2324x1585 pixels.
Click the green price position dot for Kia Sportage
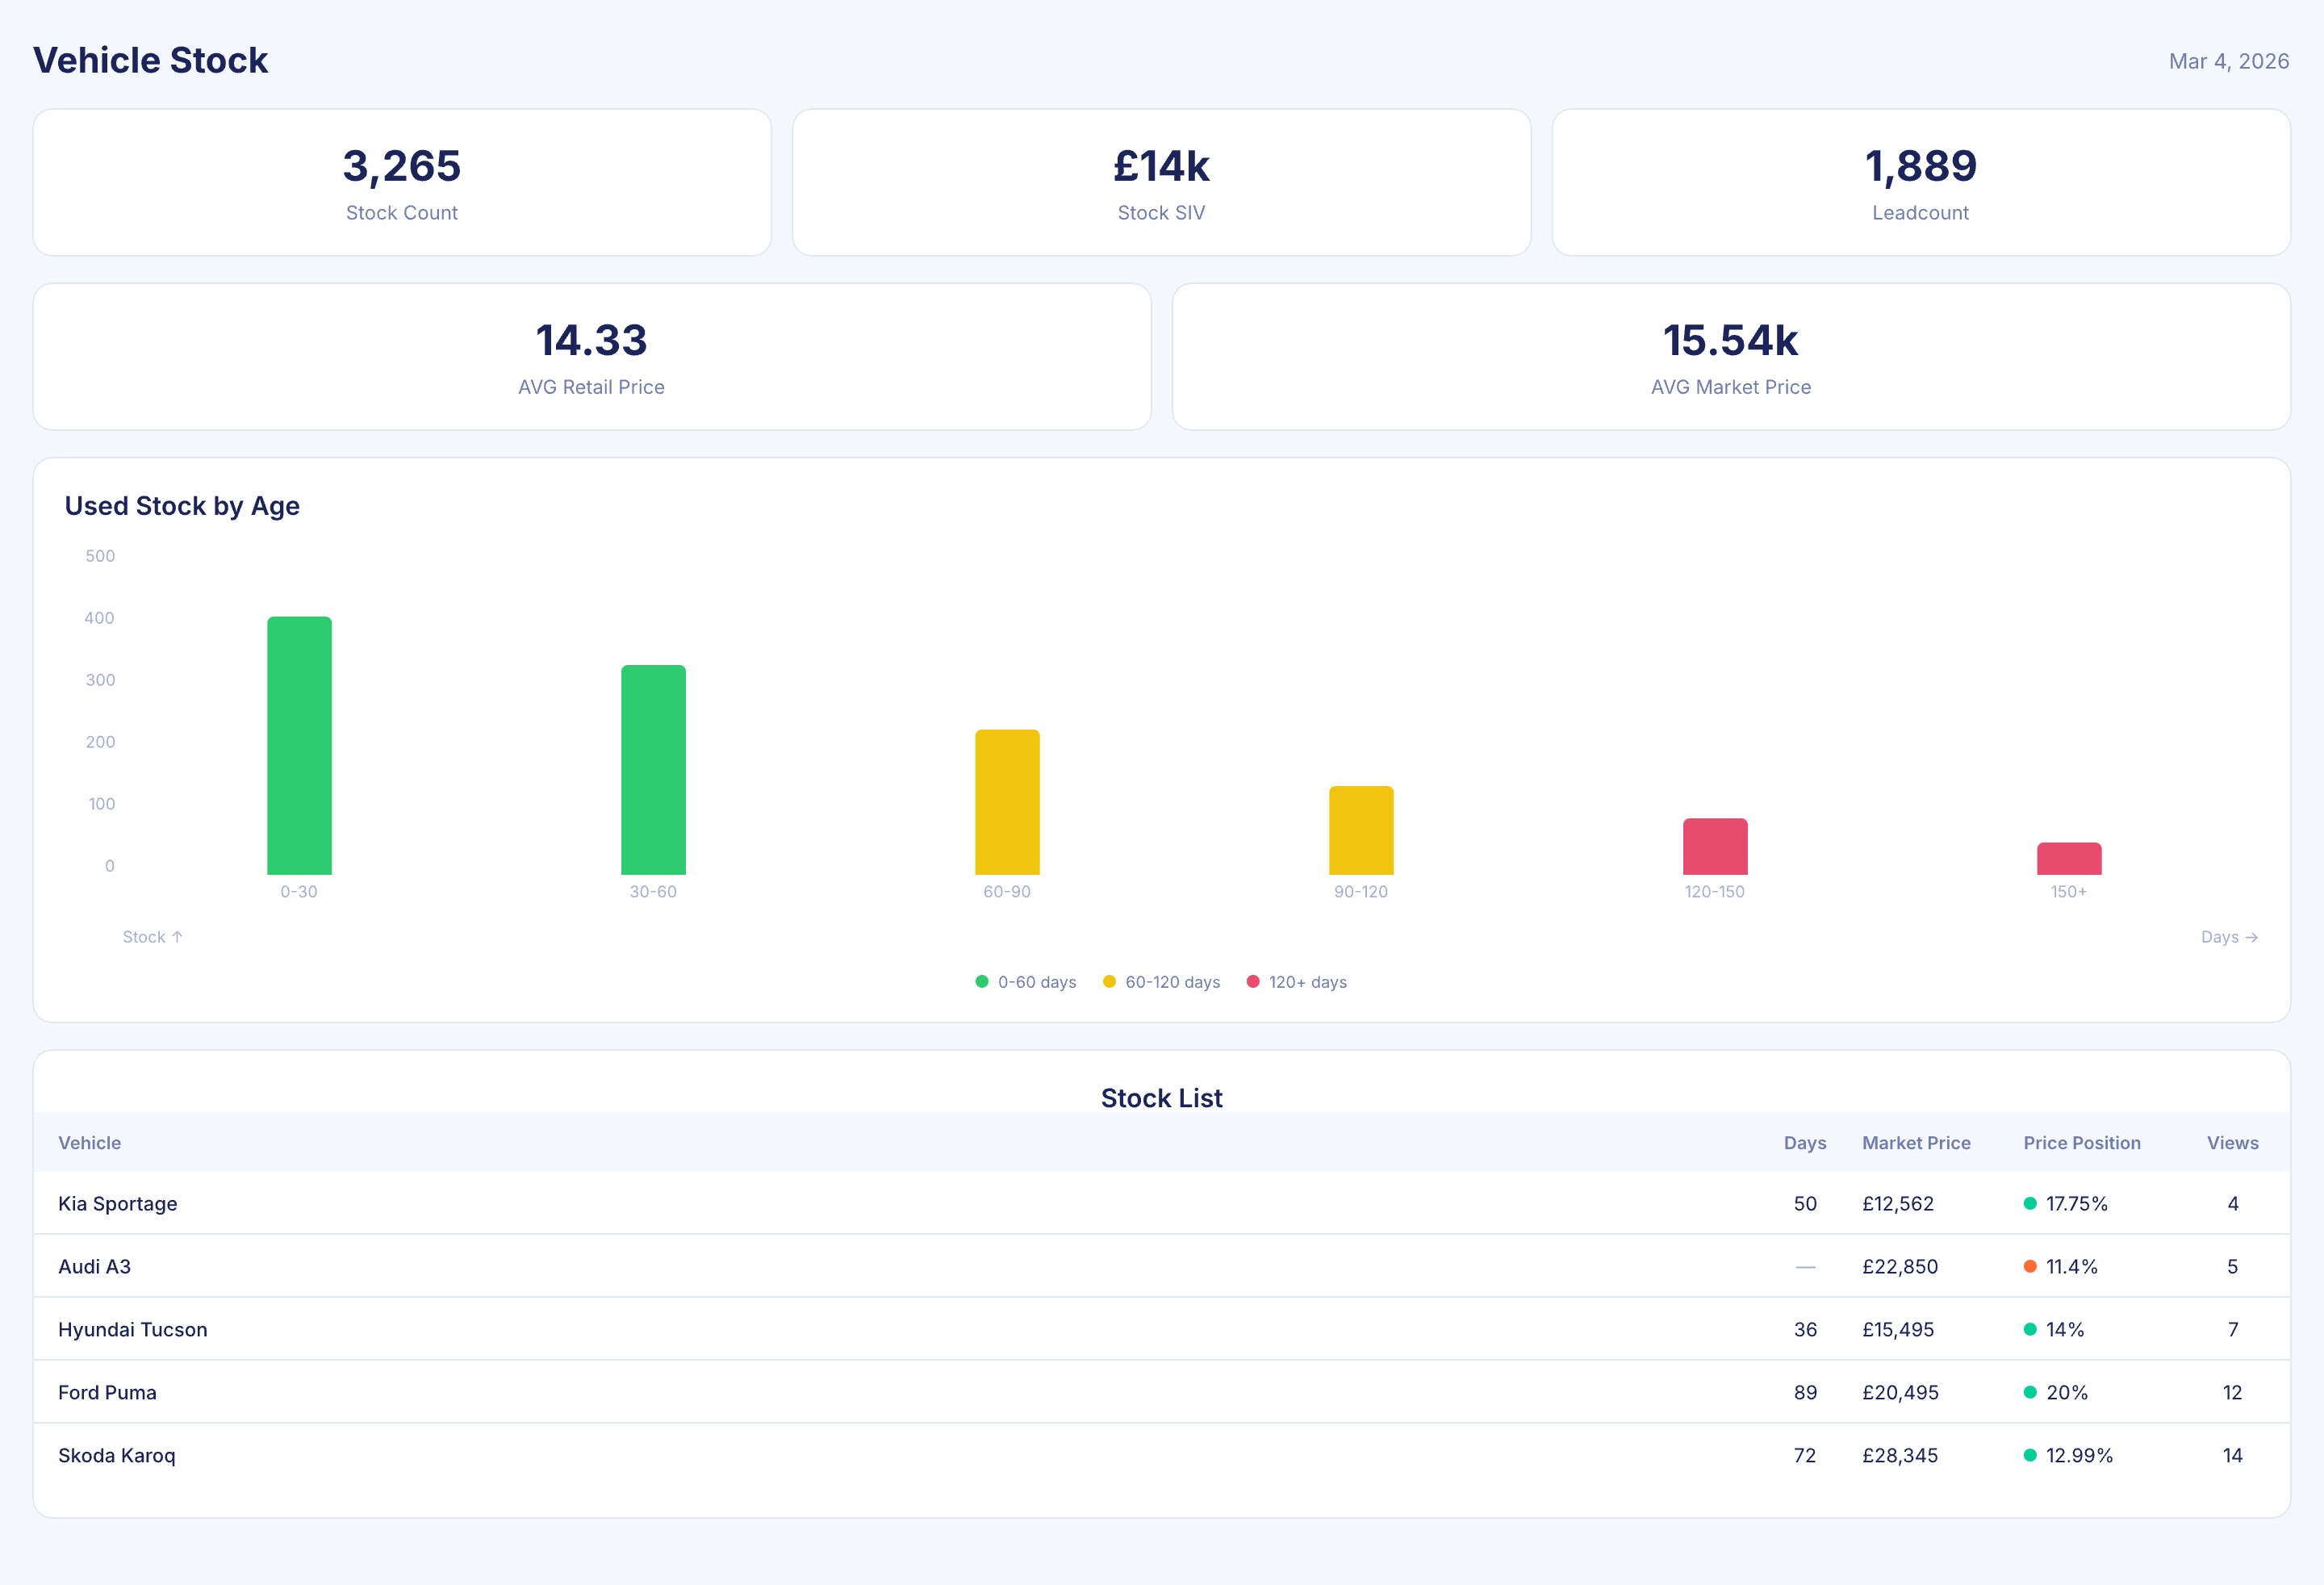click(x=2029, y=1204)
